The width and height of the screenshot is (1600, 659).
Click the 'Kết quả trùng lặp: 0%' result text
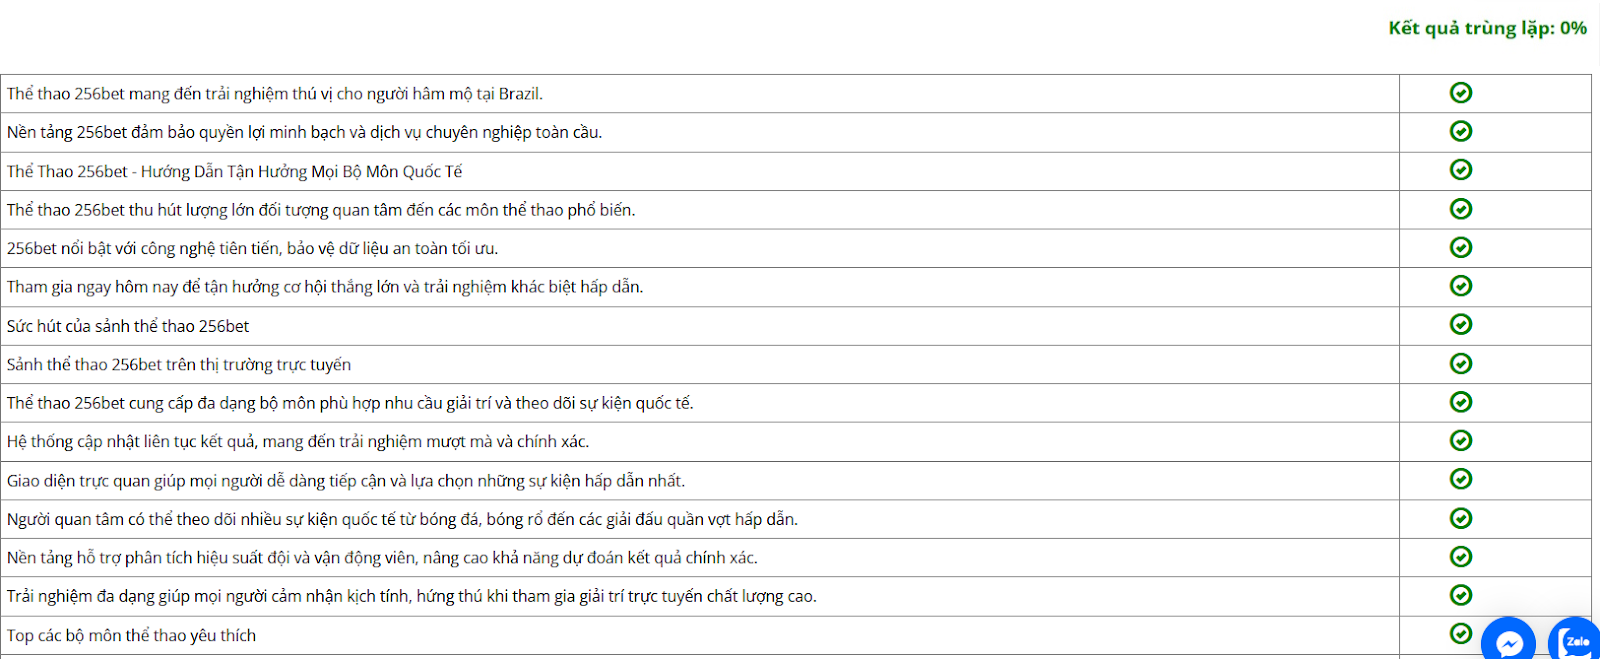1487,28
